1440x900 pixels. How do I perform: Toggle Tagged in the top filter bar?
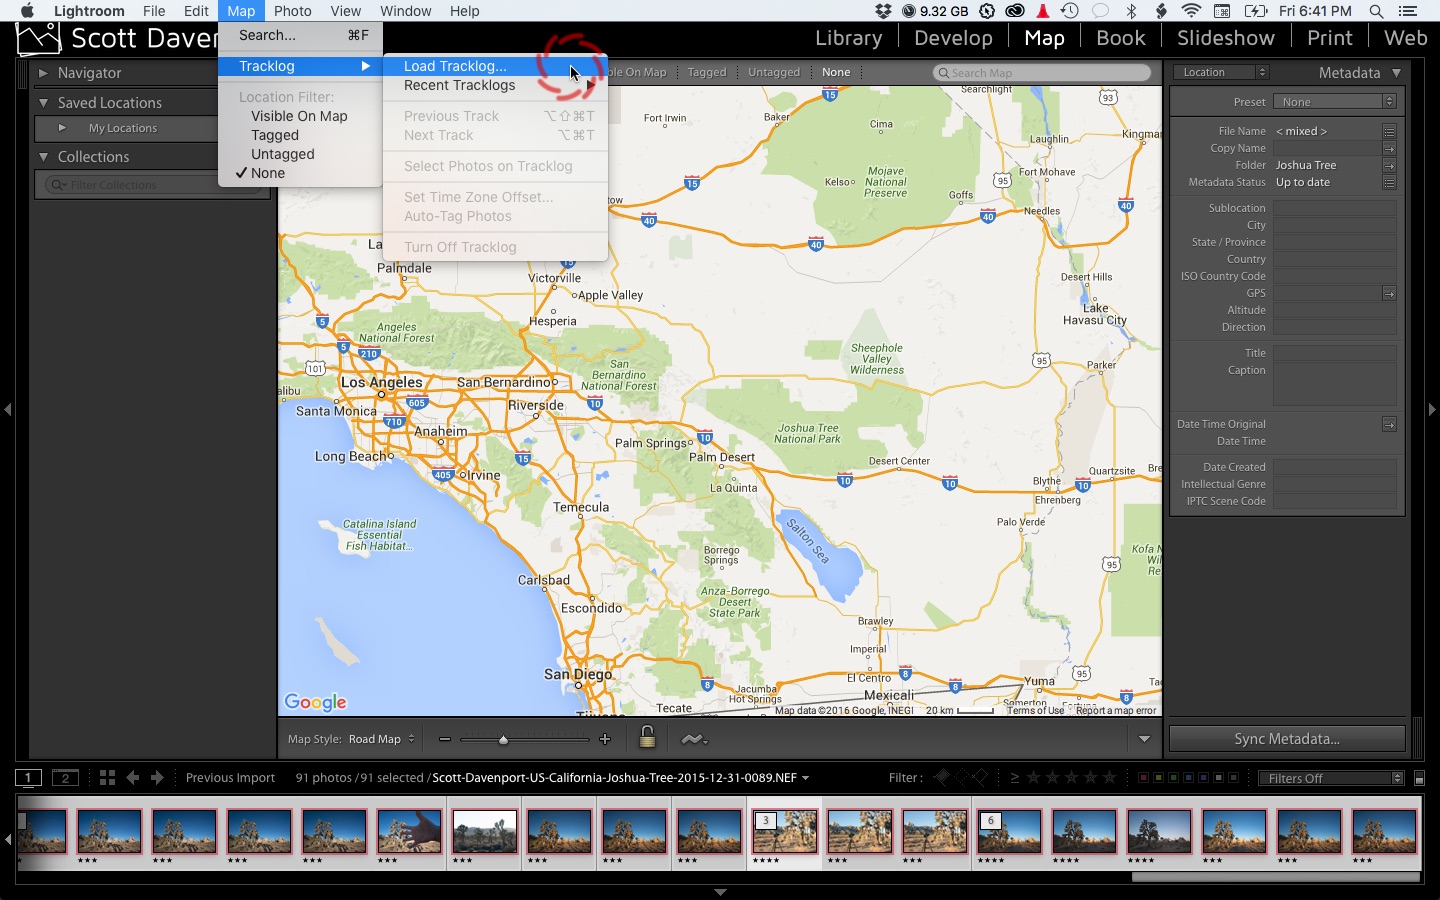tap(707, 72)
